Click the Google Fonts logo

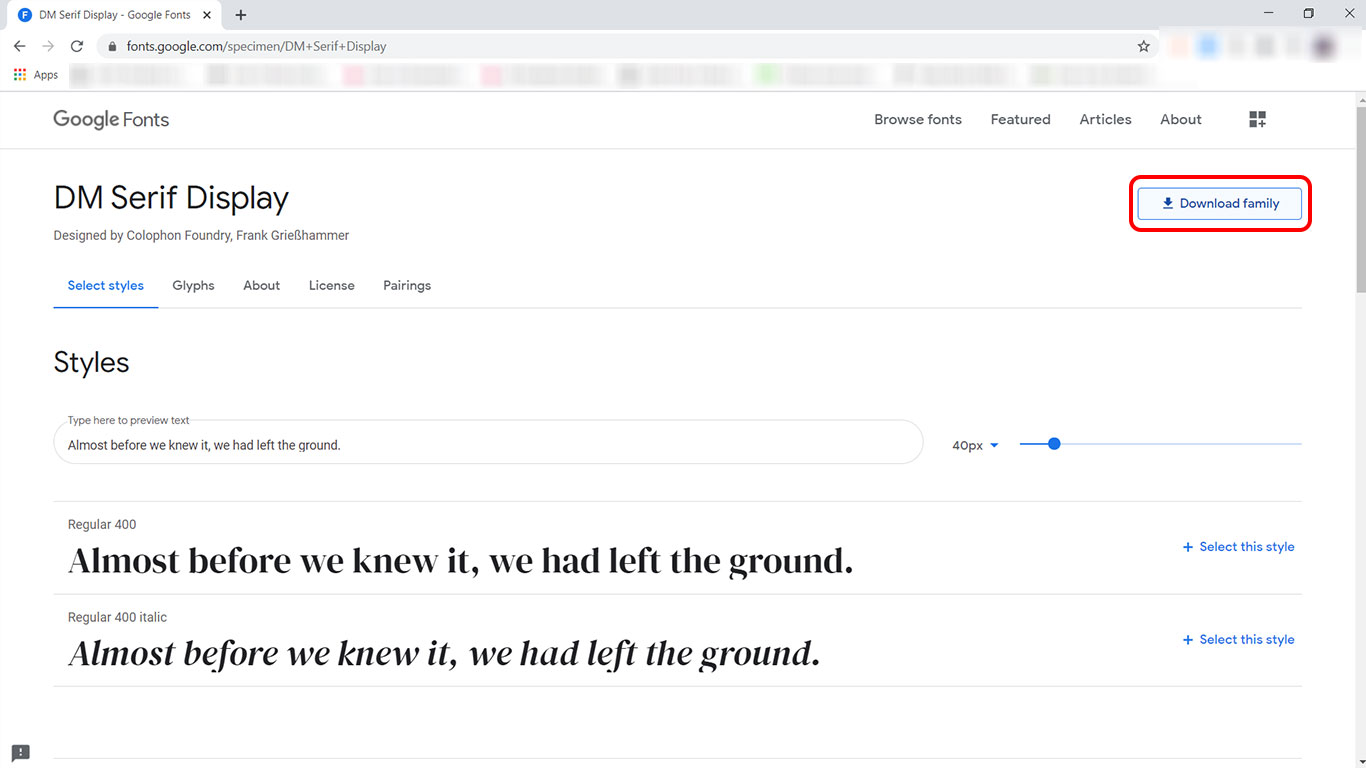tap(111, 119)
